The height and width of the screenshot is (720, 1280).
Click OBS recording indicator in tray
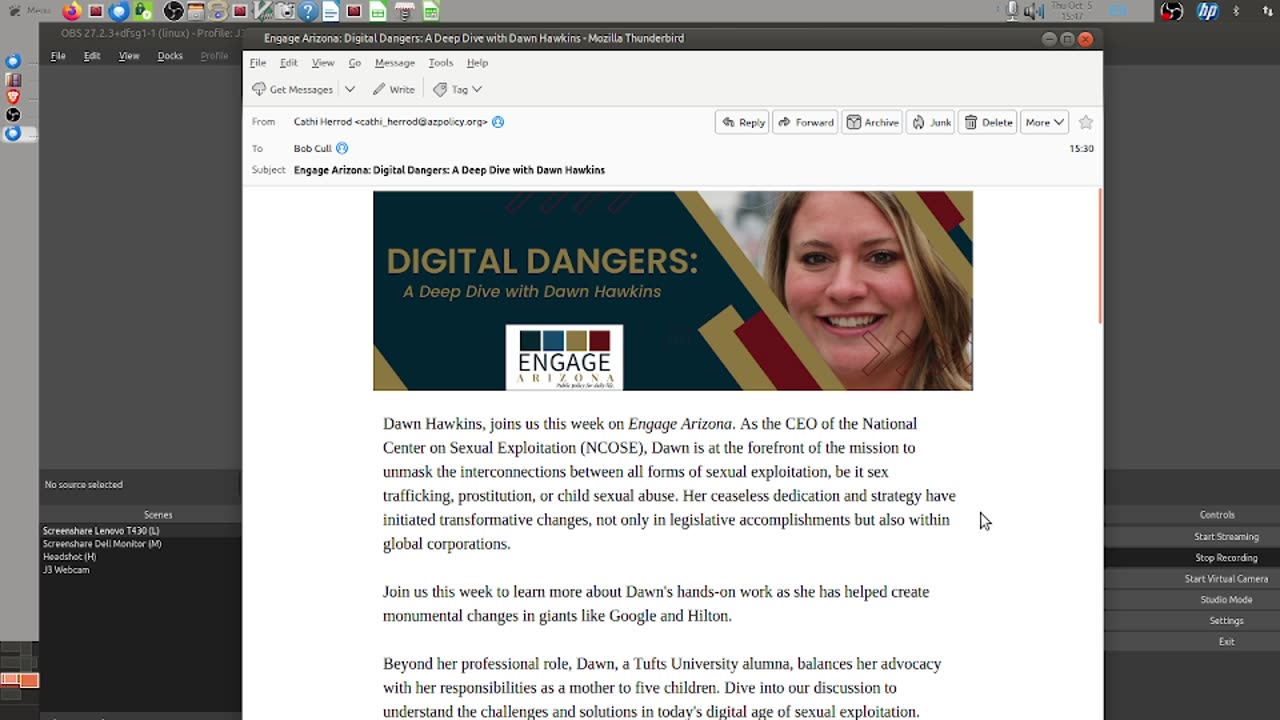(x=1172, y=11)
